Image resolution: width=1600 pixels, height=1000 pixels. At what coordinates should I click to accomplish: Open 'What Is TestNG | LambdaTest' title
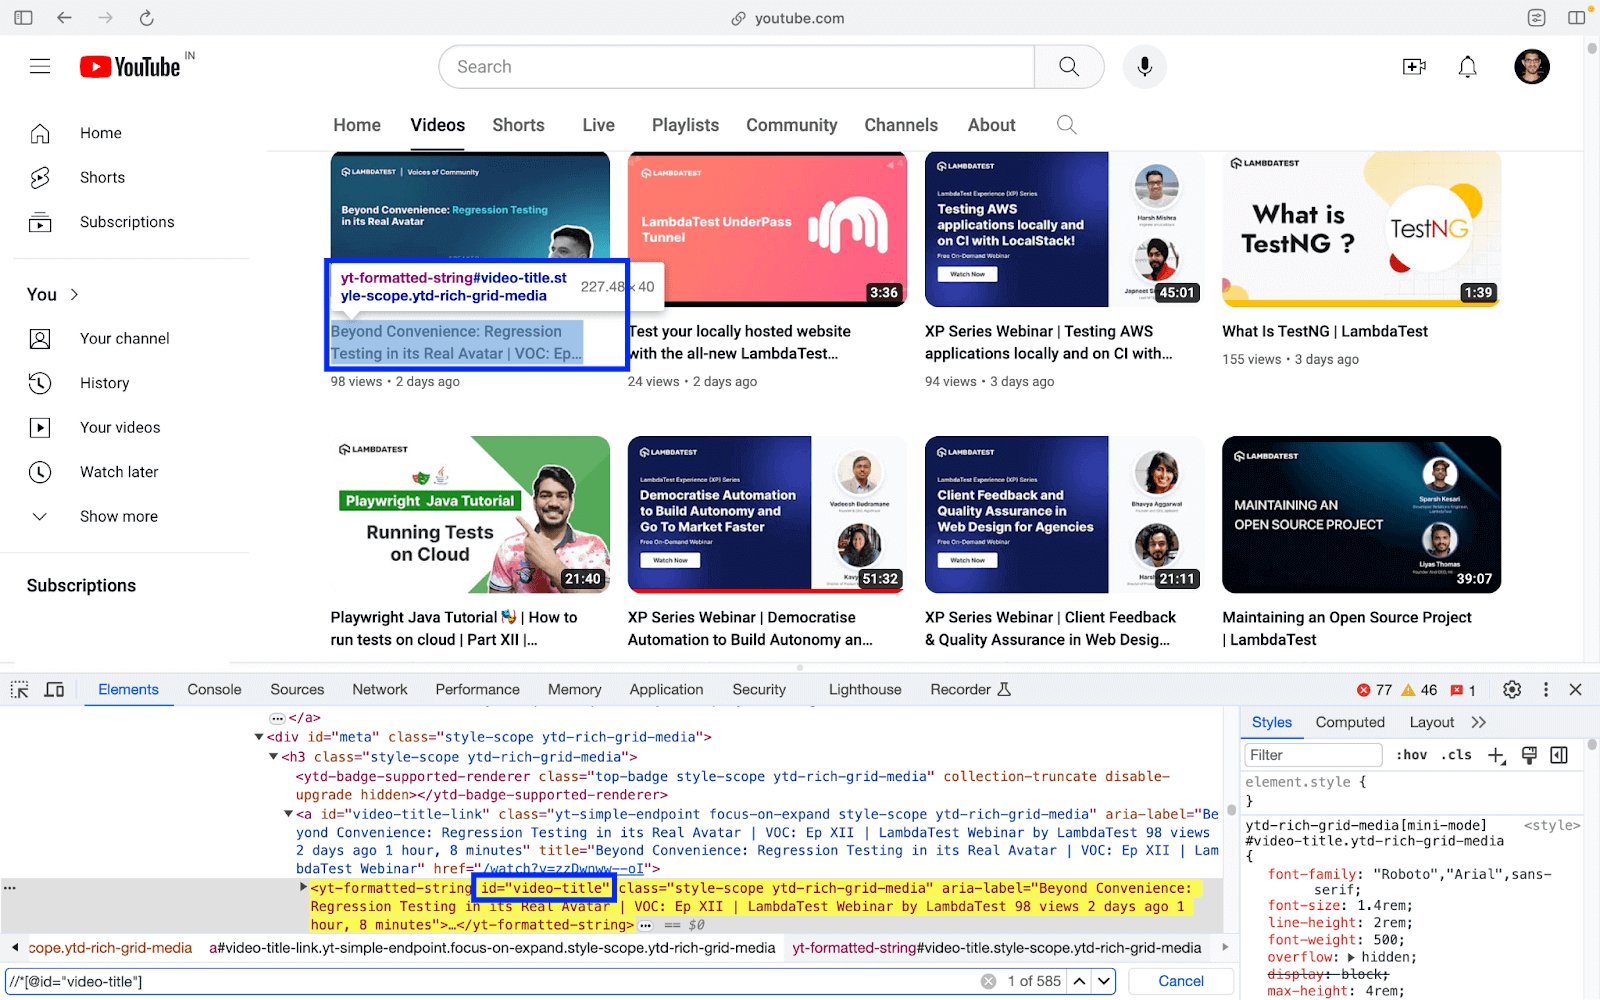(1325, 332)
